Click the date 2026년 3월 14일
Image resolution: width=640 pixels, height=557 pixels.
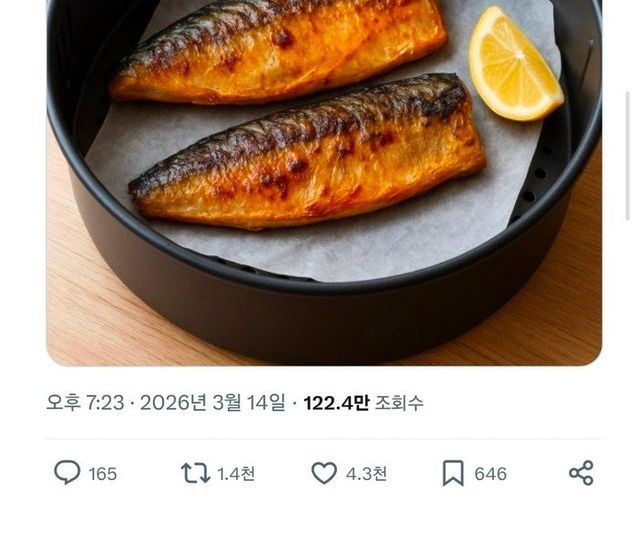(x=213, y=403)
